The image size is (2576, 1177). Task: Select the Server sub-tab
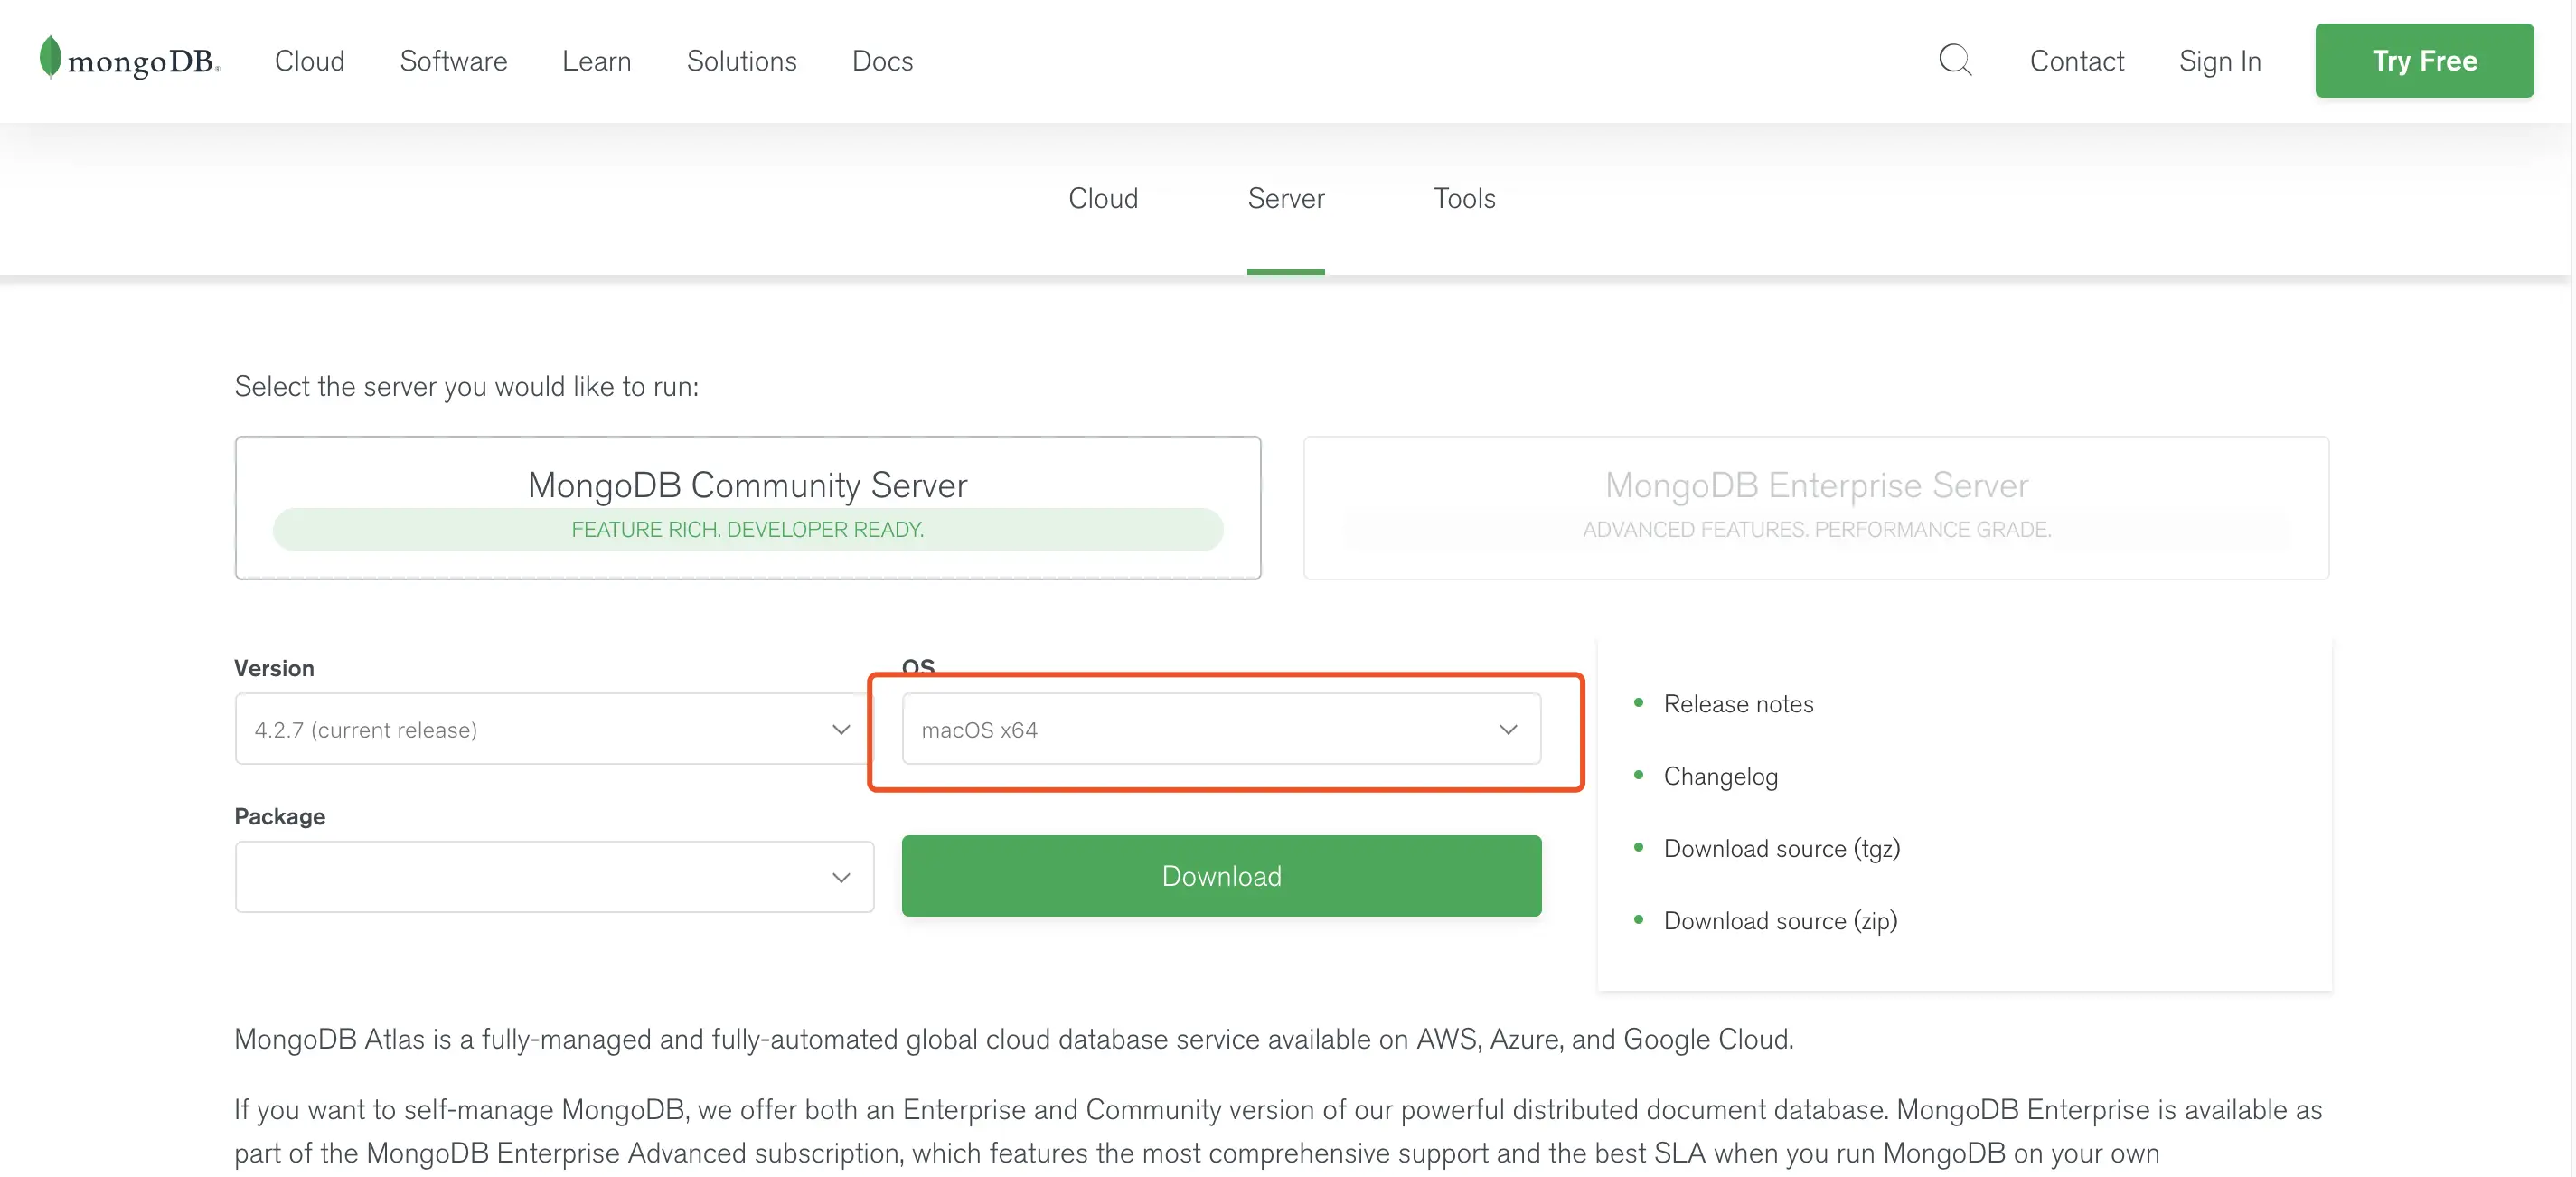click(x=1285, y=198)
